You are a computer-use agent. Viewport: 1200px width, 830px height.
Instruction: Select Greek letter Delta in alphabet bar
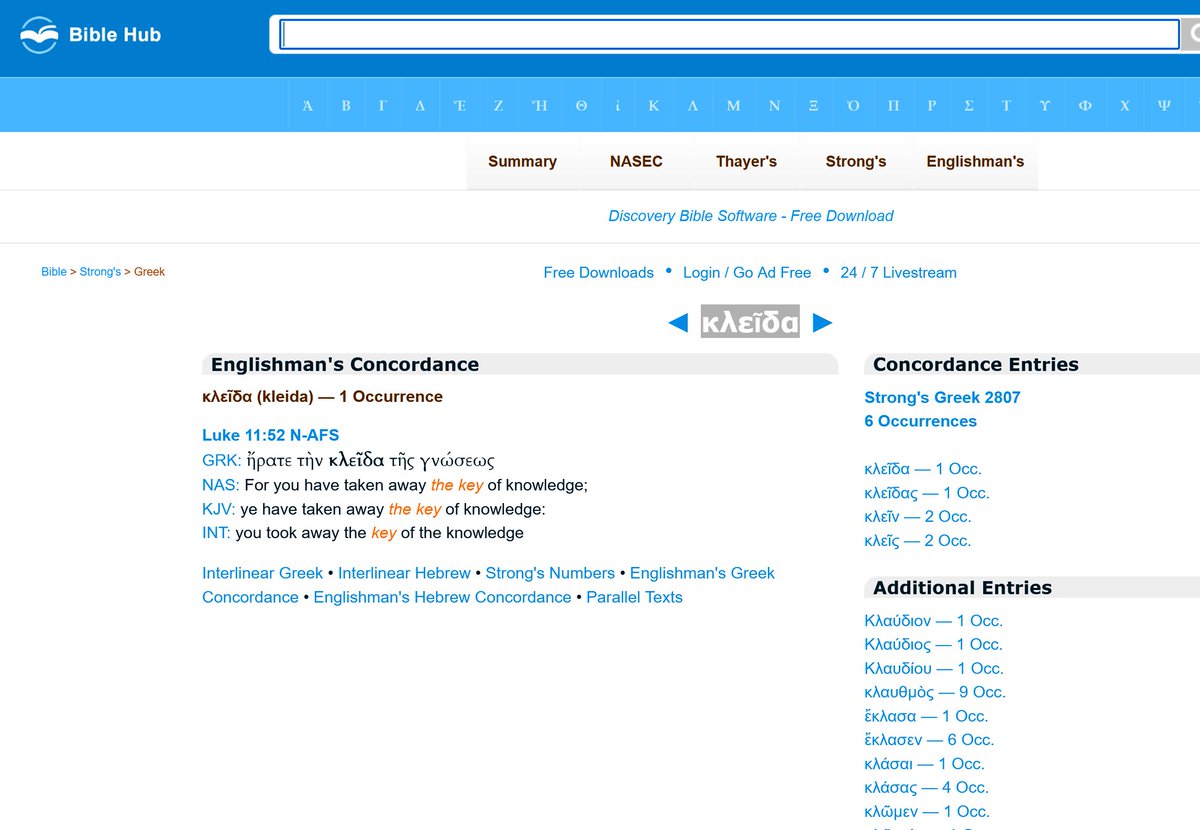[x=420, y=105]
